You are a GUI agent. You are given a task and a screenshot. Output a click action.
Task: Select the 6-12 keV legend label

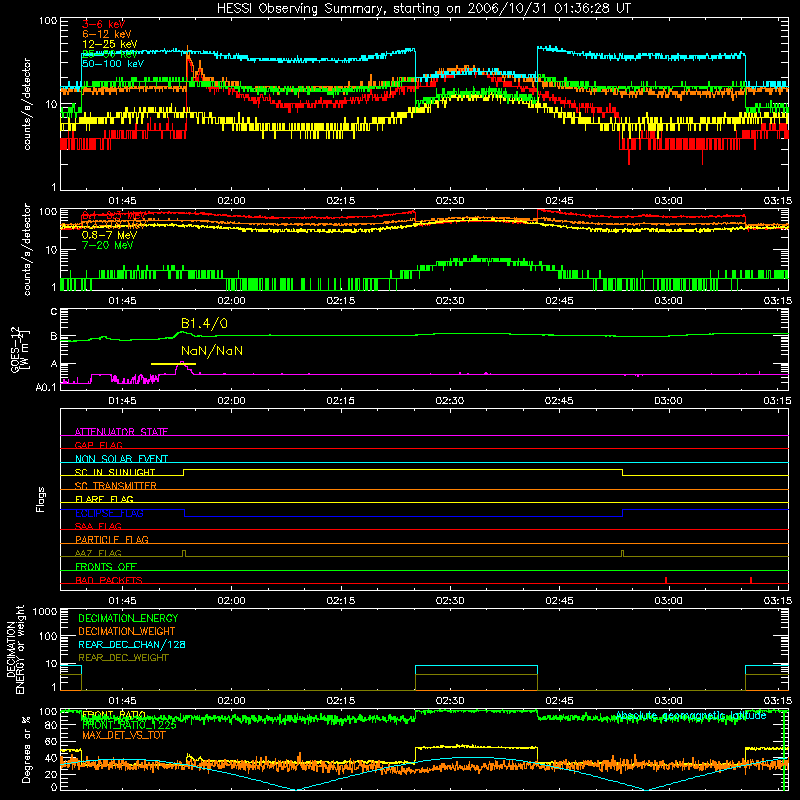107,34
